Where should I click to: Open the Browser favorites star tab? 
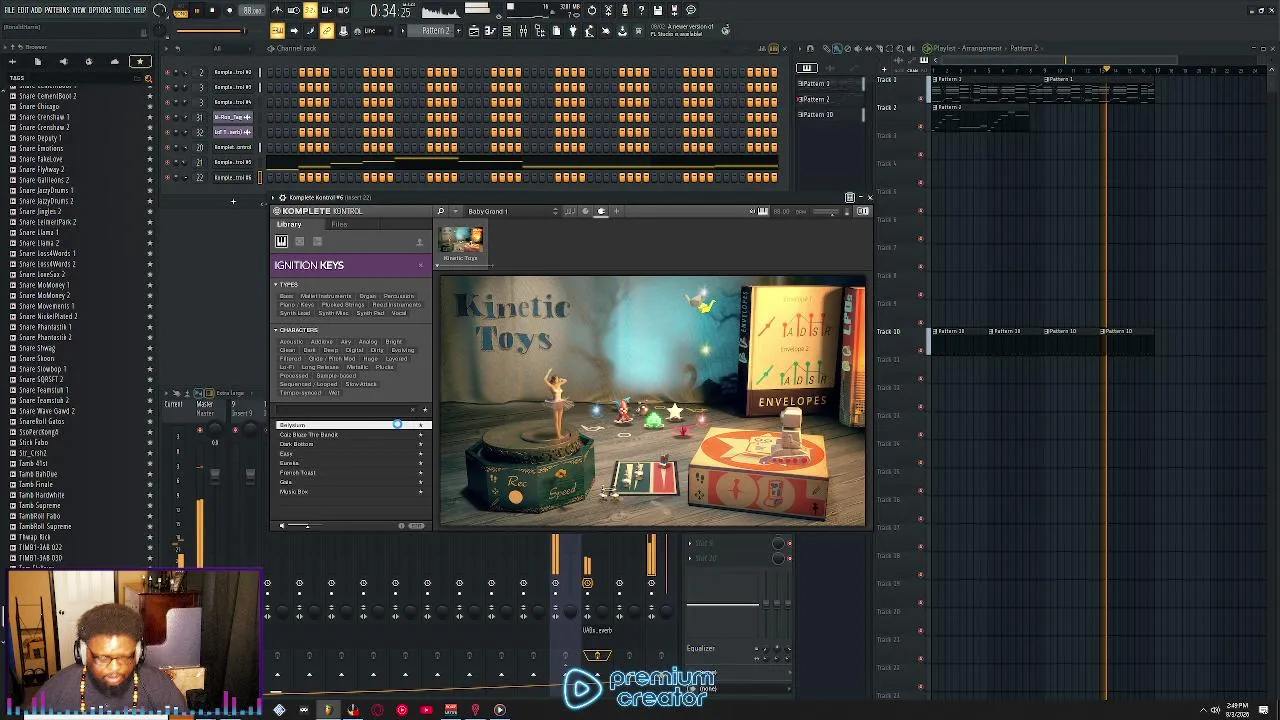139,62
